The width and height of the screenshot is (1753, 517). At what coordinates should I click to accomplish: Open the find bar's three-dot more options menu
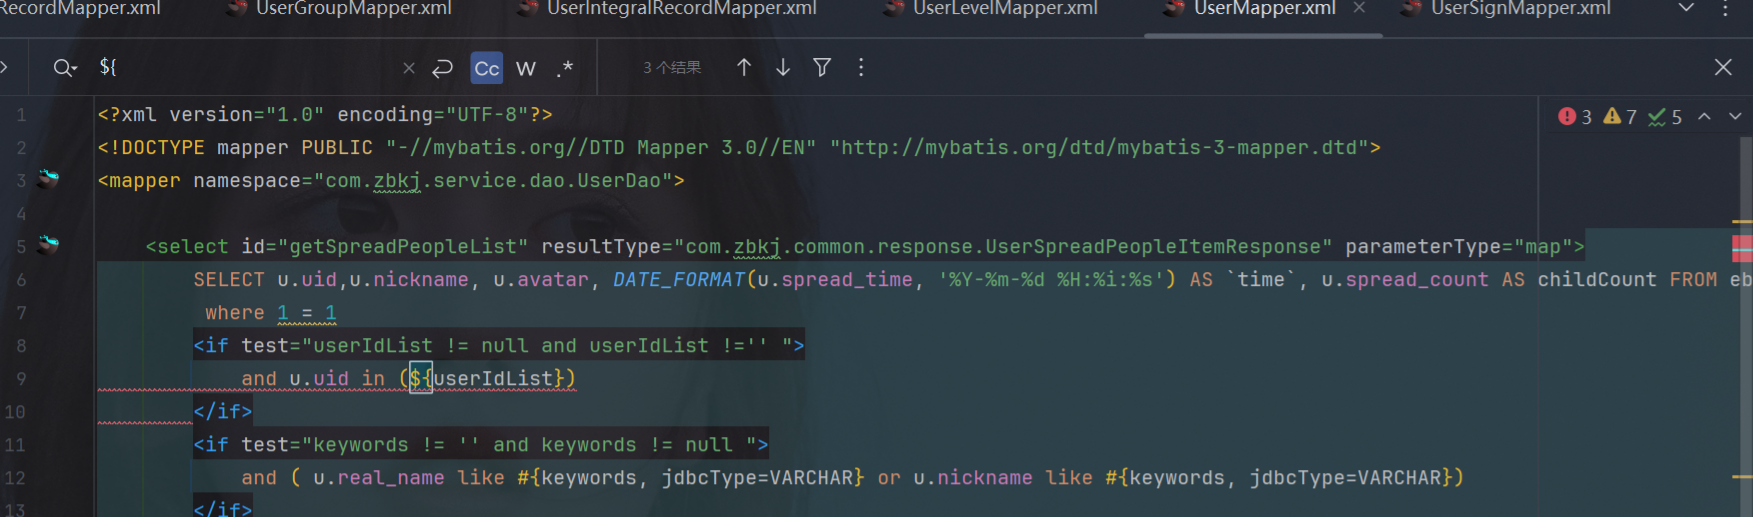861,67
